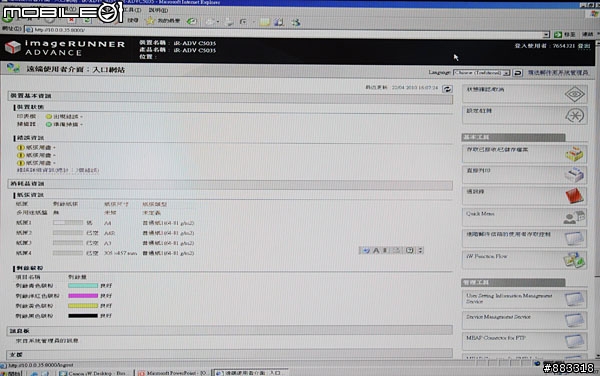Open the status monitor eye icon panel

pyautogui.click(x=574, y=94)
